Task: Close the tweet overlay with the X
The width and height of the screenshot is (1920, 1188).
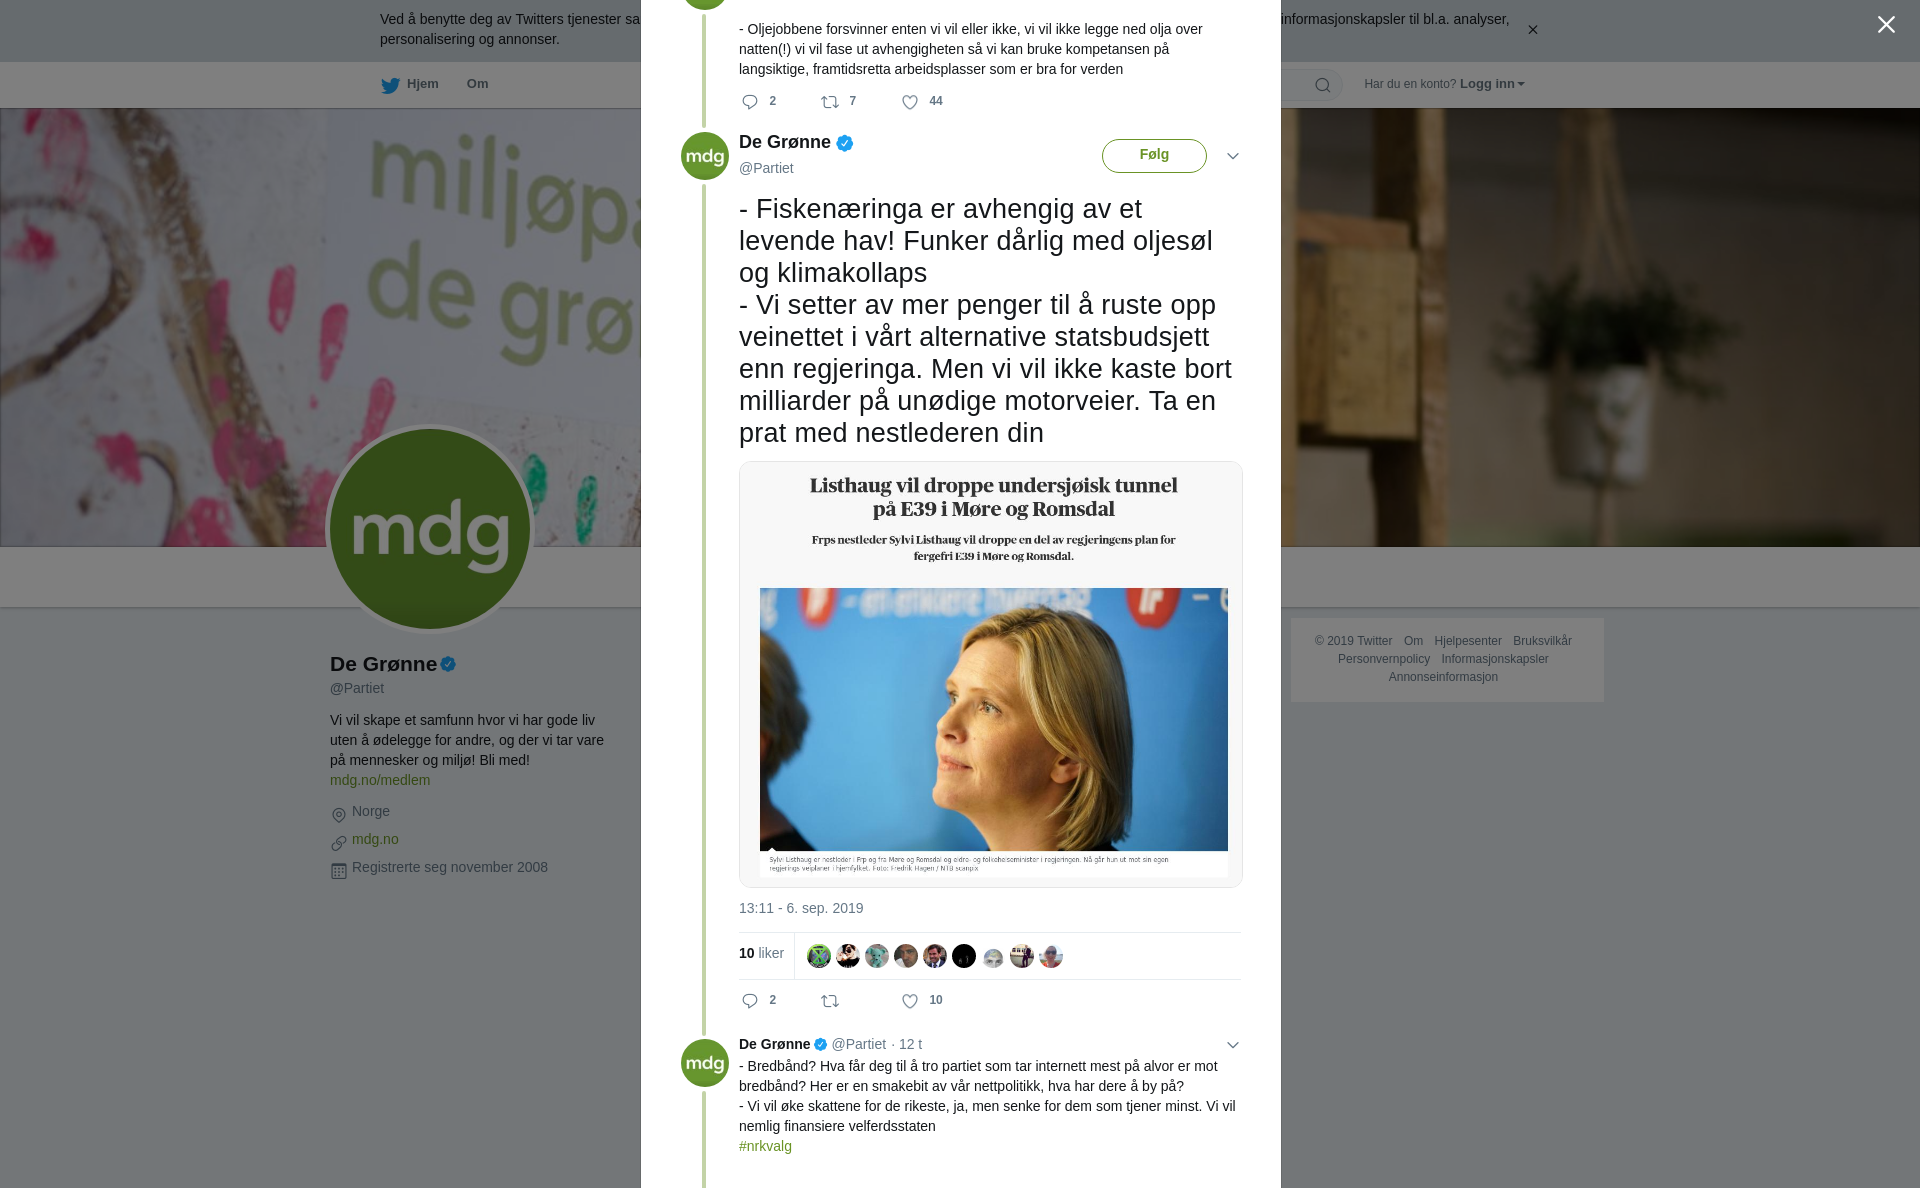Action: (x=1886, y=25)
